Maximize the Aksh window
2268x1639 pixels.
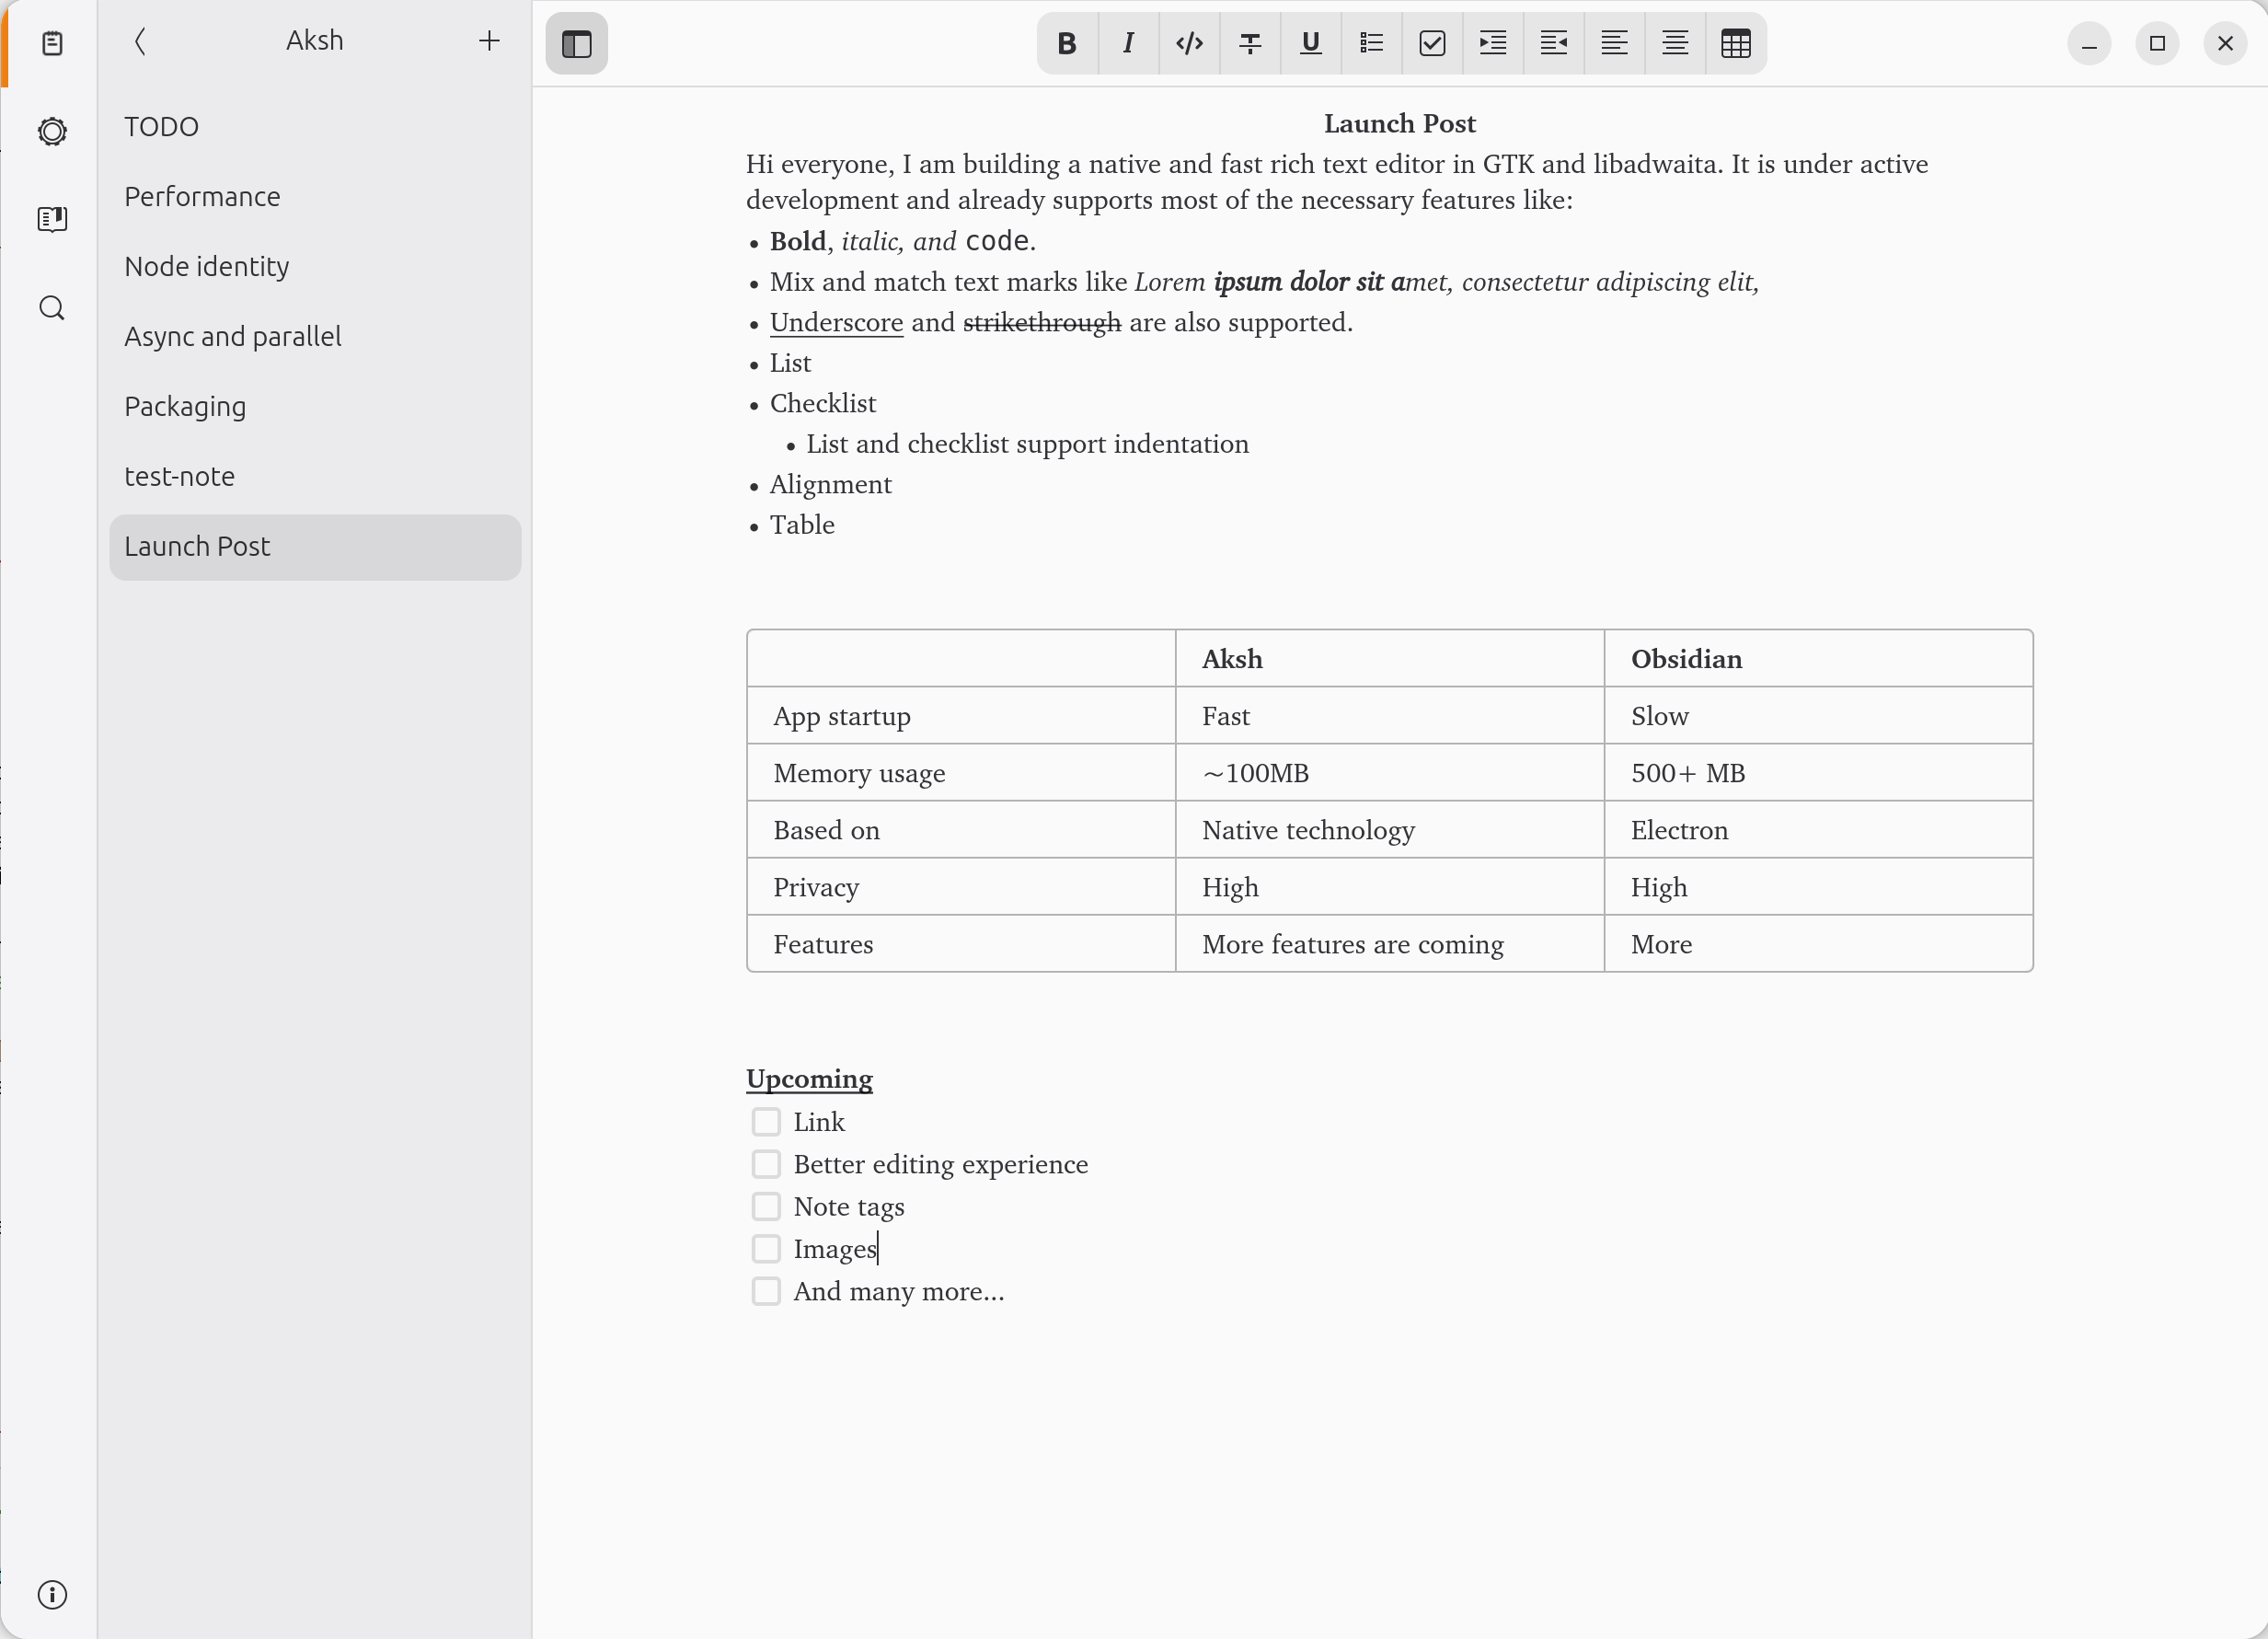(x=2157, y=44)
